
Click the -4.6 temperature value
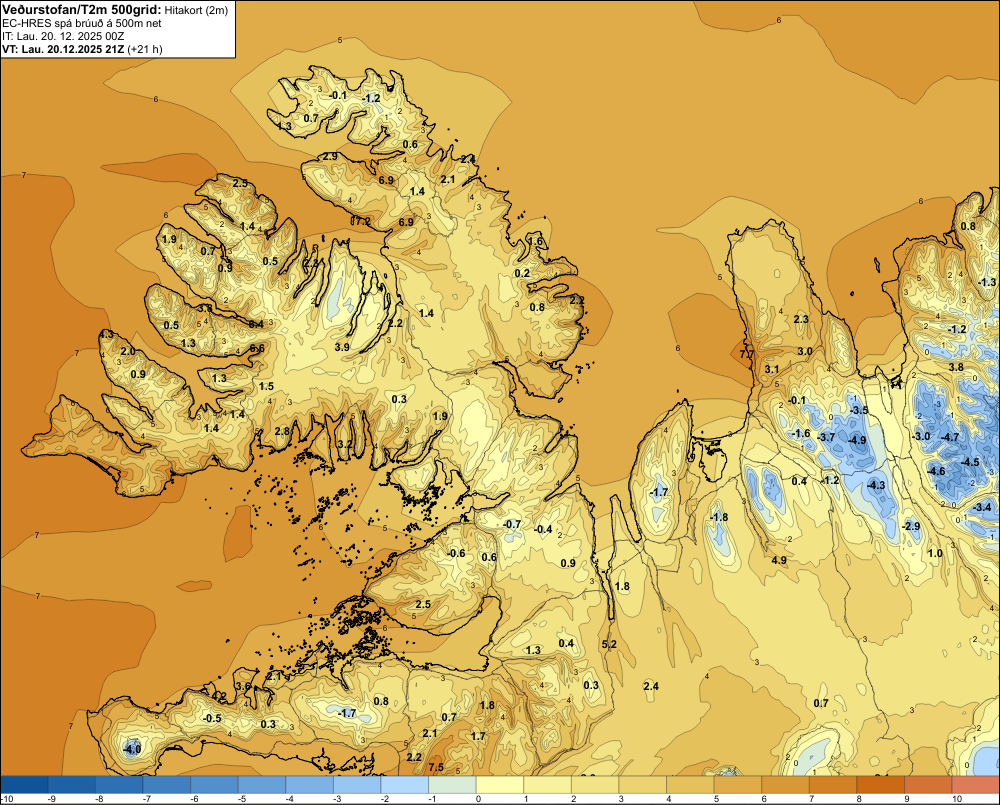click(936, 471)
